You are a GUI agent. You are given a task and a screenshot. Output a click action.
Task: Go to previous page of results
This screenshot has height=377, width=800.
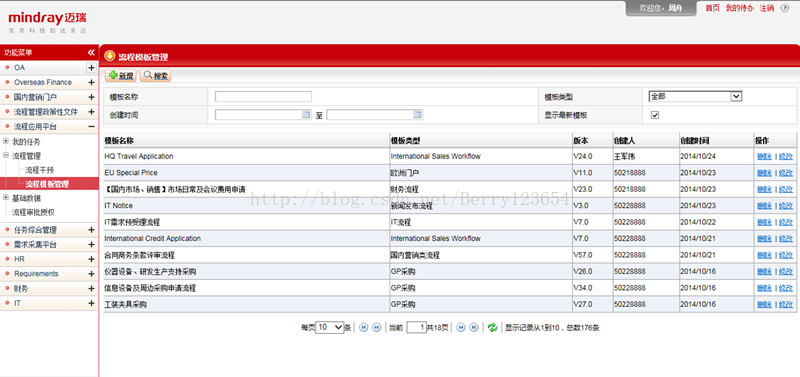[x=377, y=328]
